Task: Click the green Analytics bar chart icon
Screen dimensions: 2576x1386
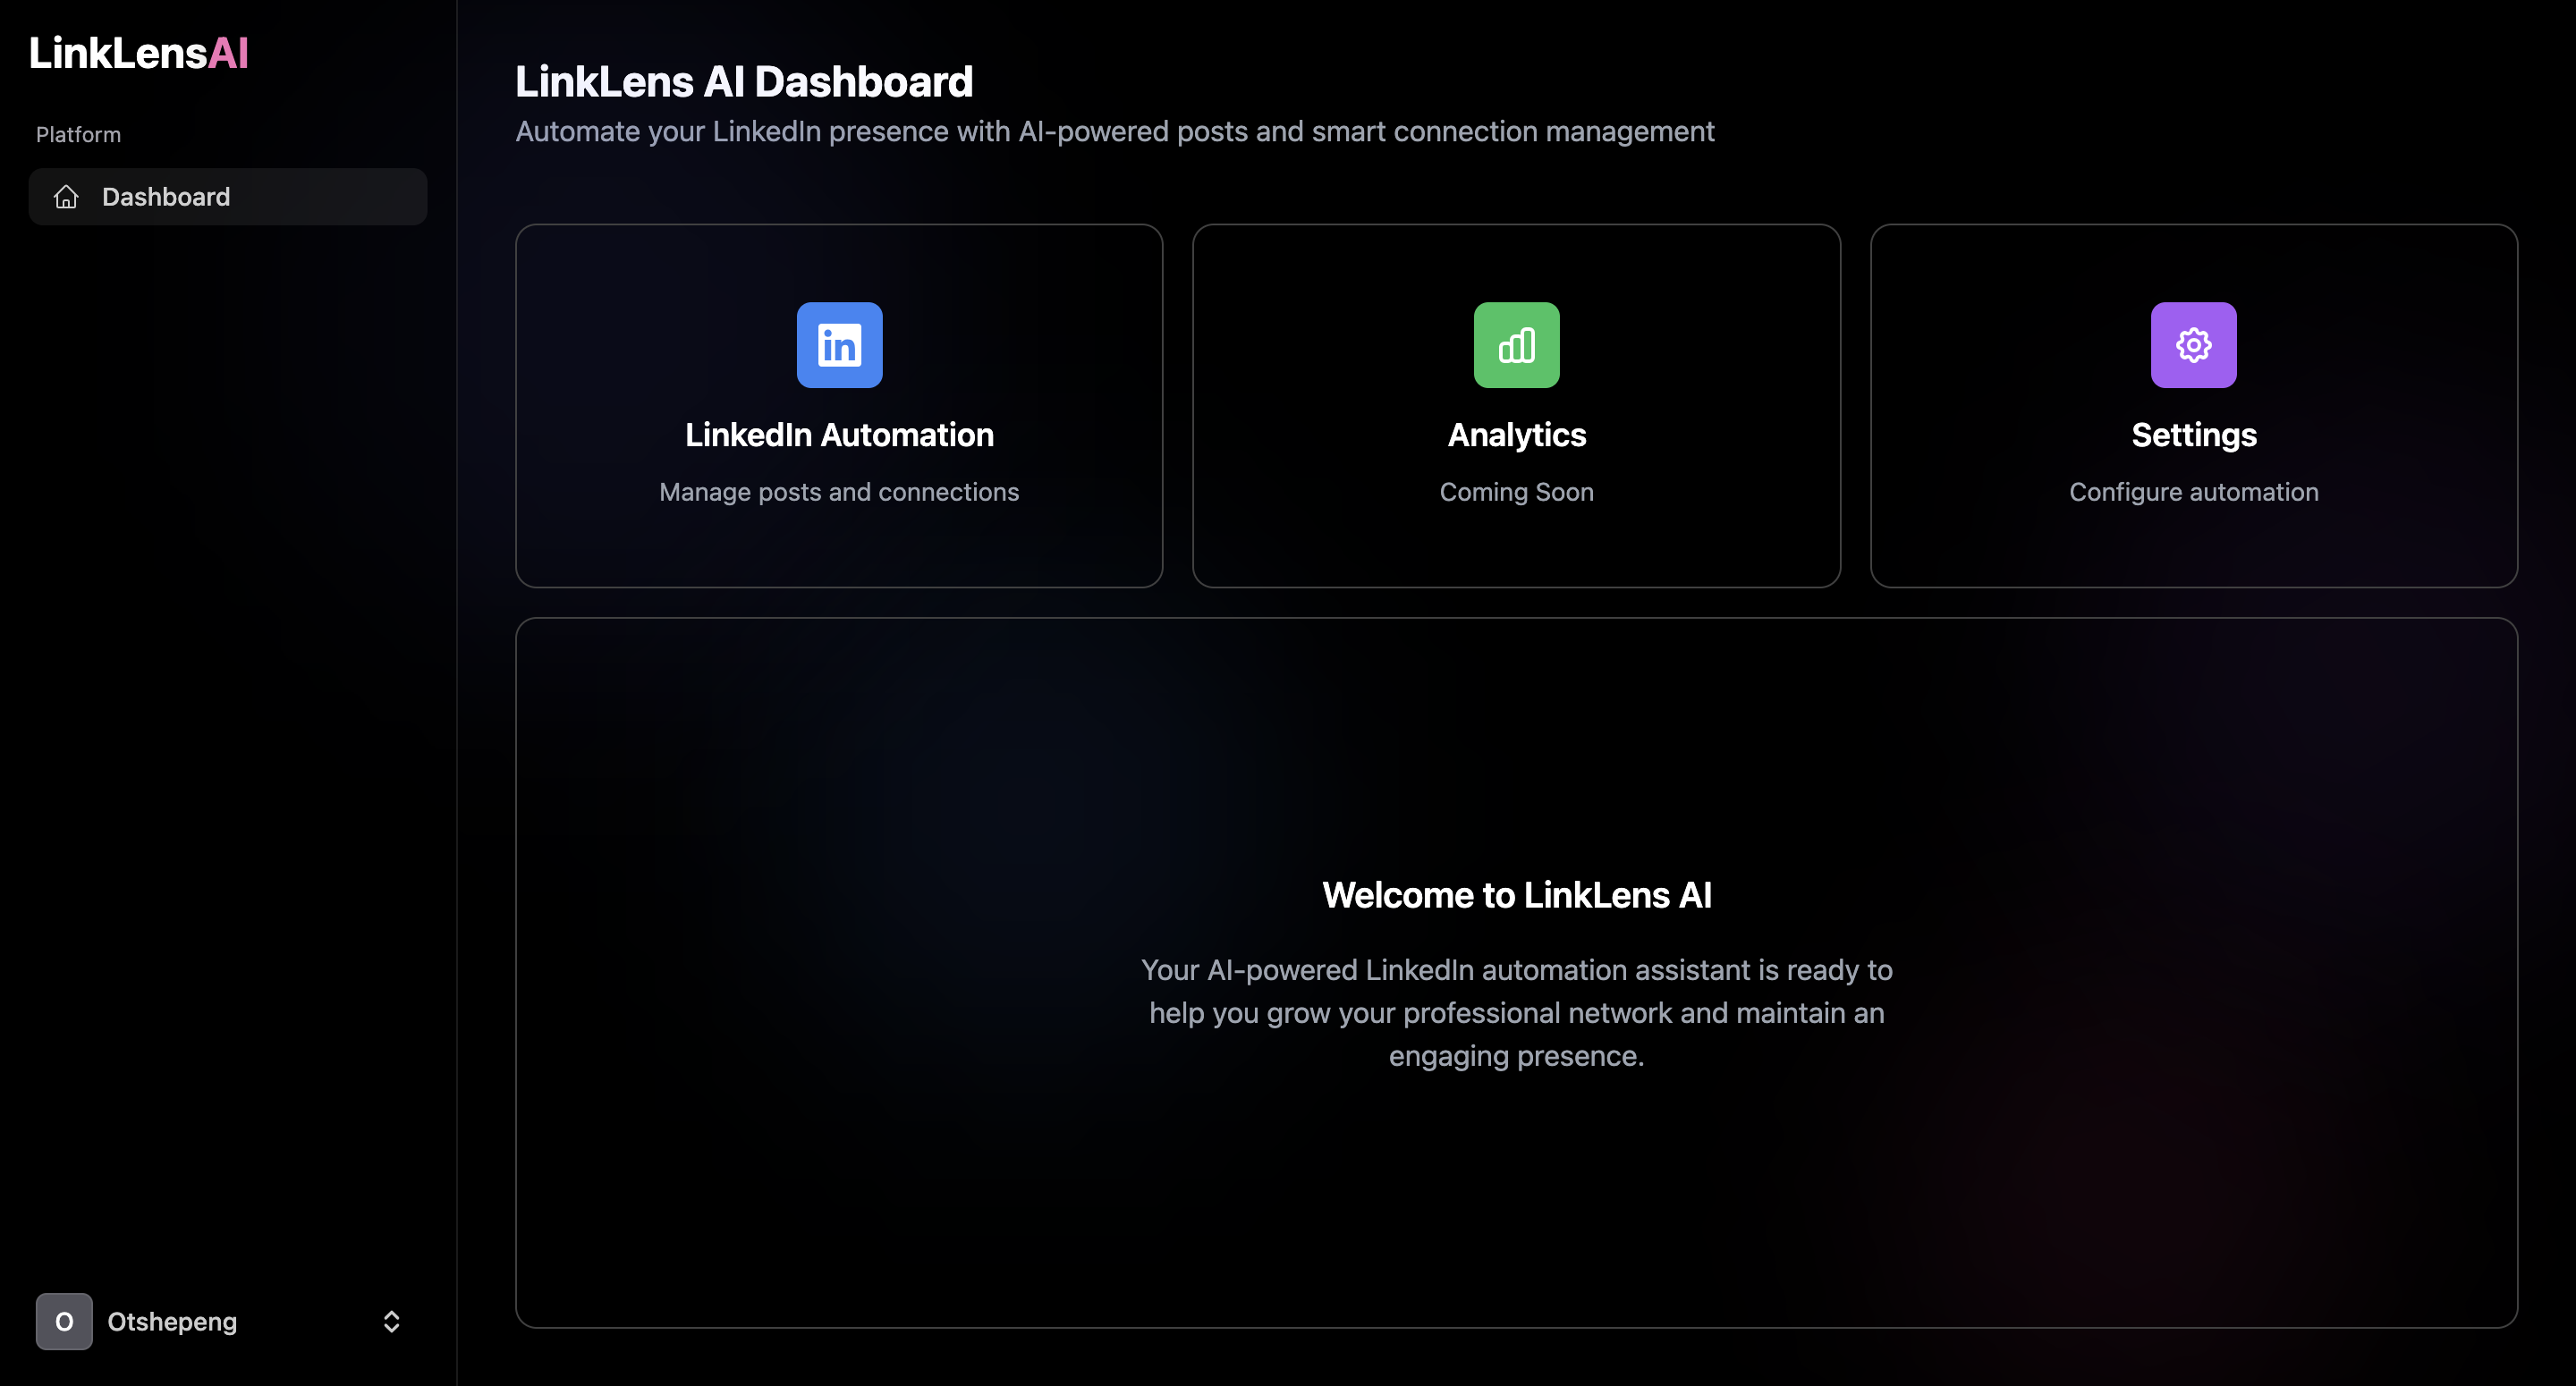Action: click(x=1516, y=345)
